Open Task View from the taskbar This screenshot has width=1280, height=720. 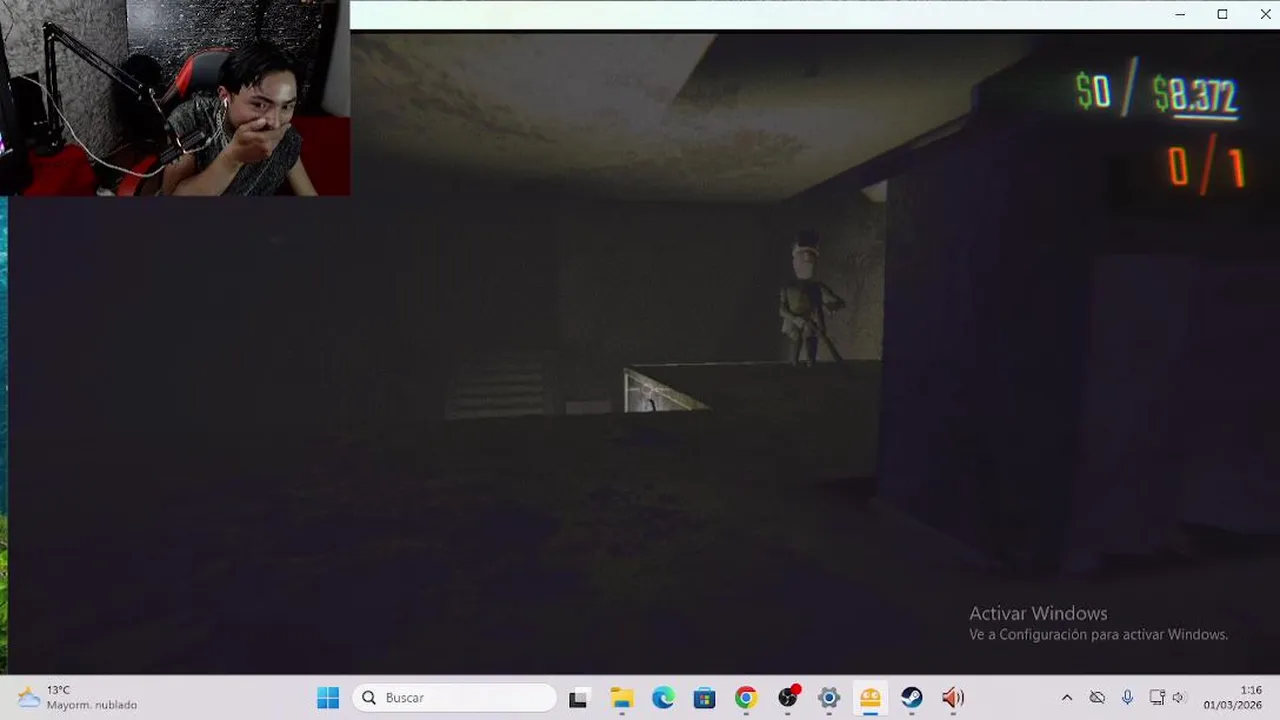pos(578,698)
